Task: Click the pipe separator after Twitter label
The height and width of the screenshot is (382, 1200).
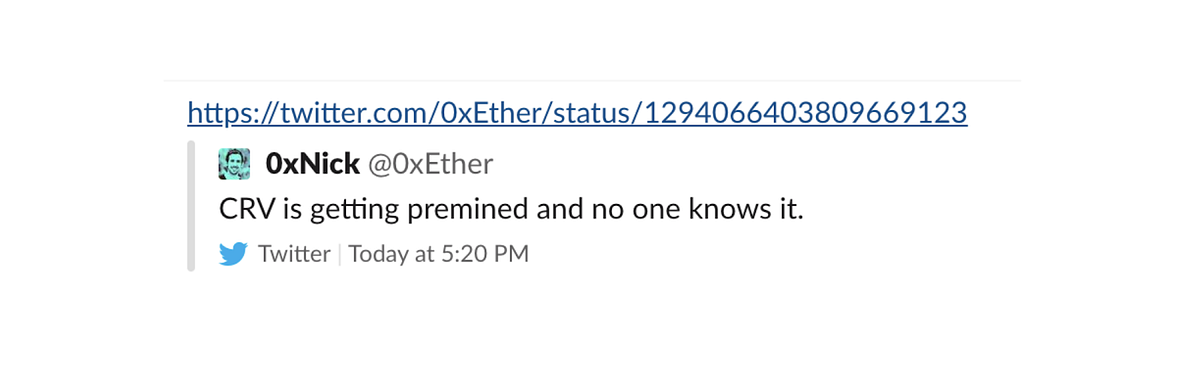Action: (x=339, y=254)
